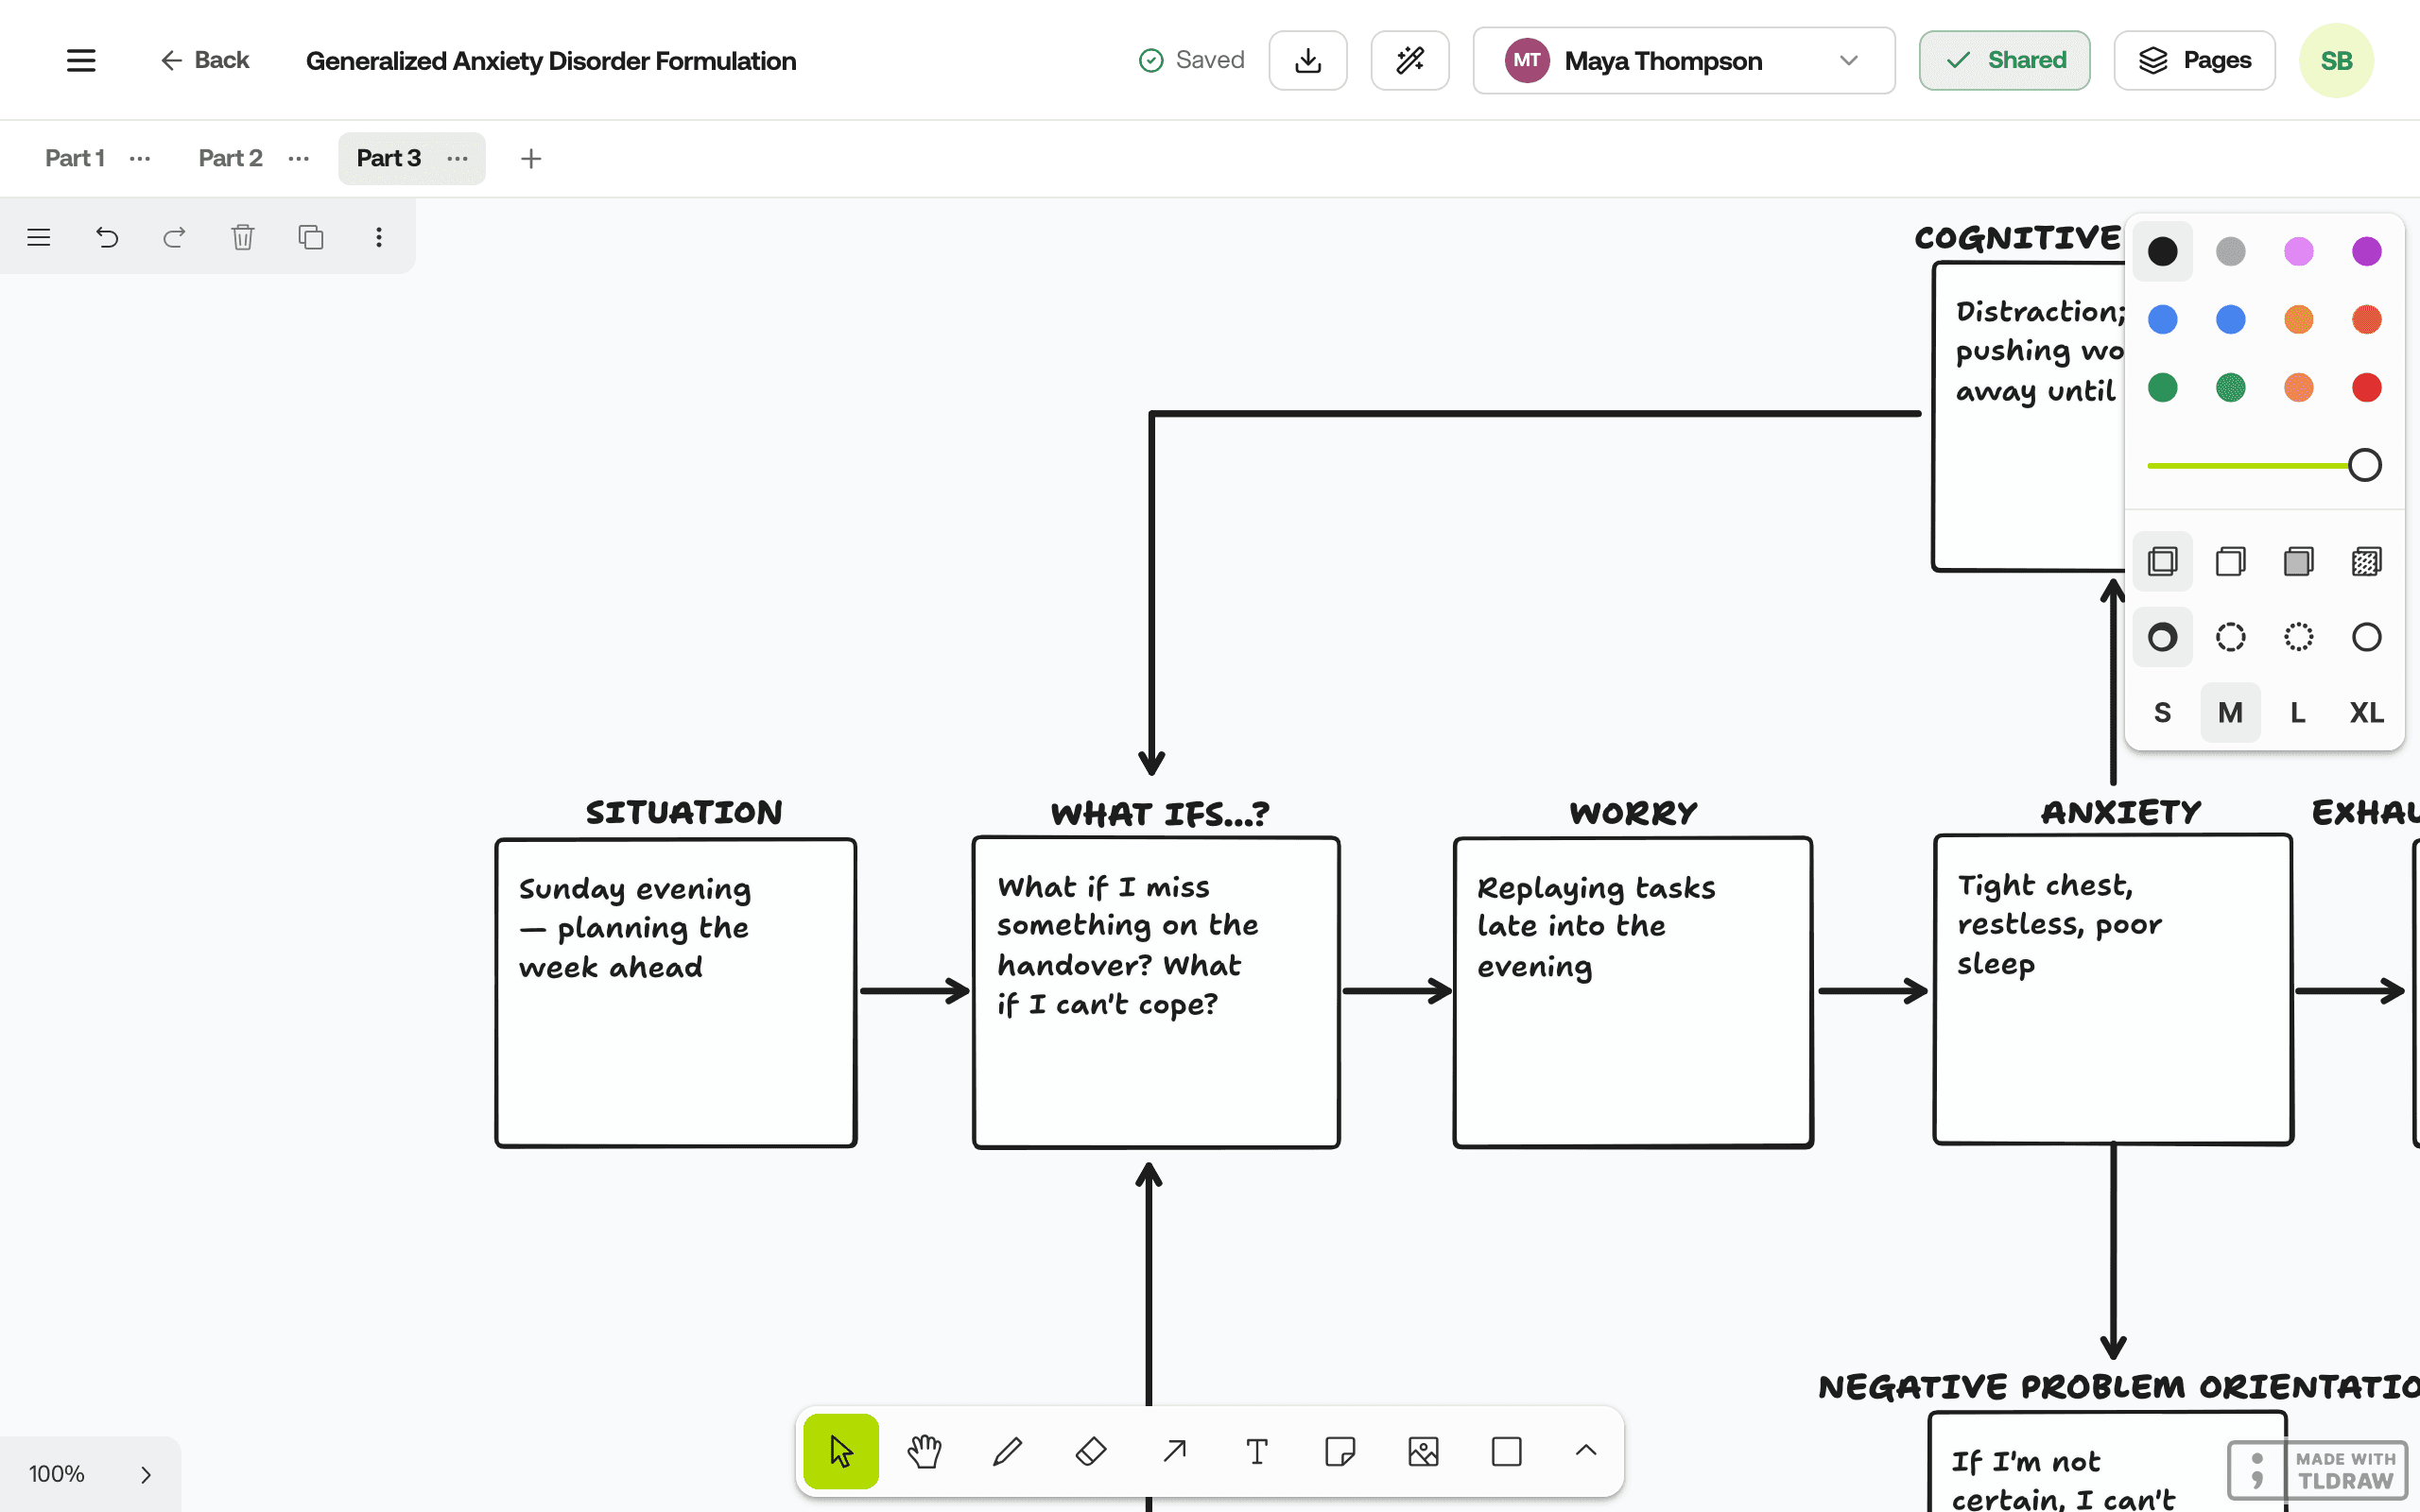The width and height of the screenshot is (2420, 1512).
Task: Select the Arrow tool
Action: click(1174, 1451)
